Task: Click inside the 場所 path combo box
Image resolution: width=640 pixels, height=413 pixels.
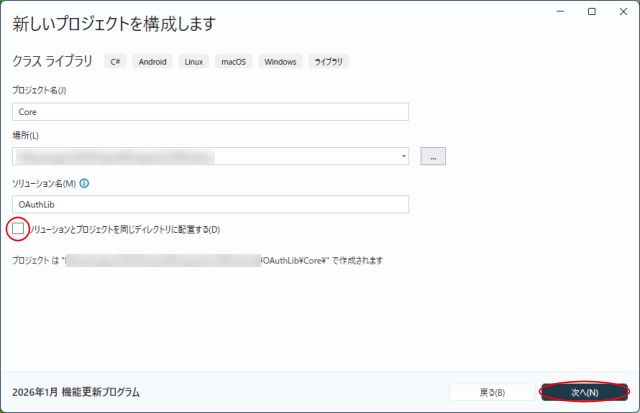Action: [x=200, y=156]
